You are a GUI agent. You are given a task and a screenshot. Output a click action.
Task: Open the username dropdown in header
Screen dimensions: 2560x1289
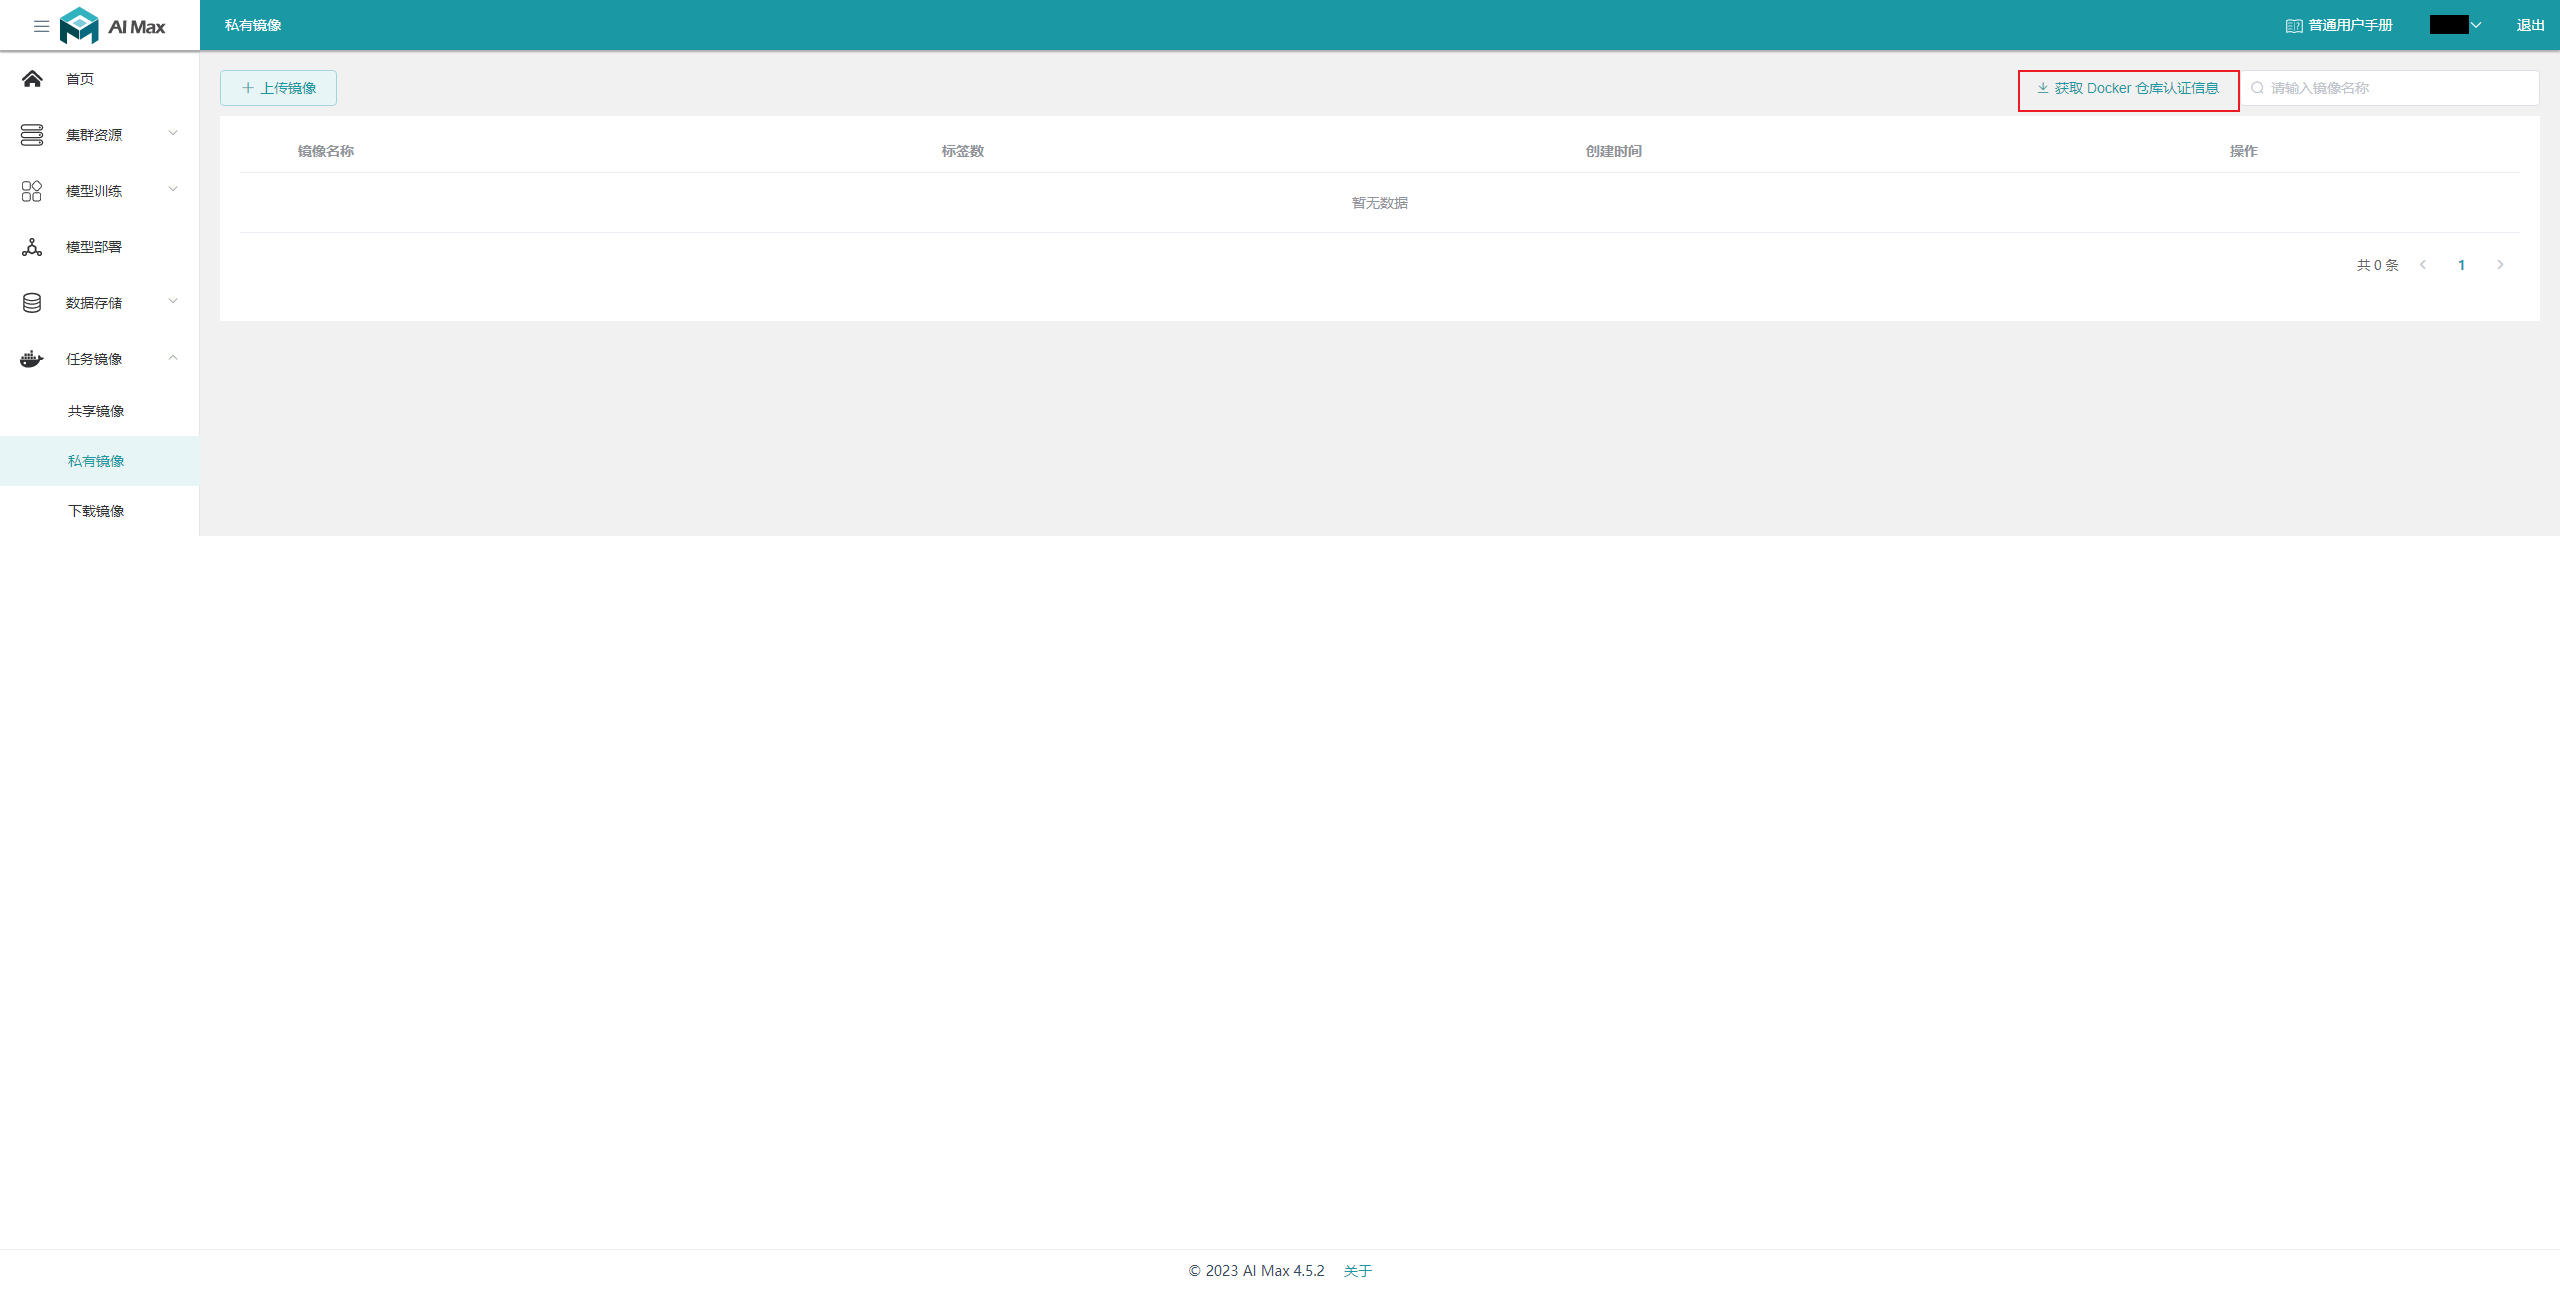(x=2456, y=25)
